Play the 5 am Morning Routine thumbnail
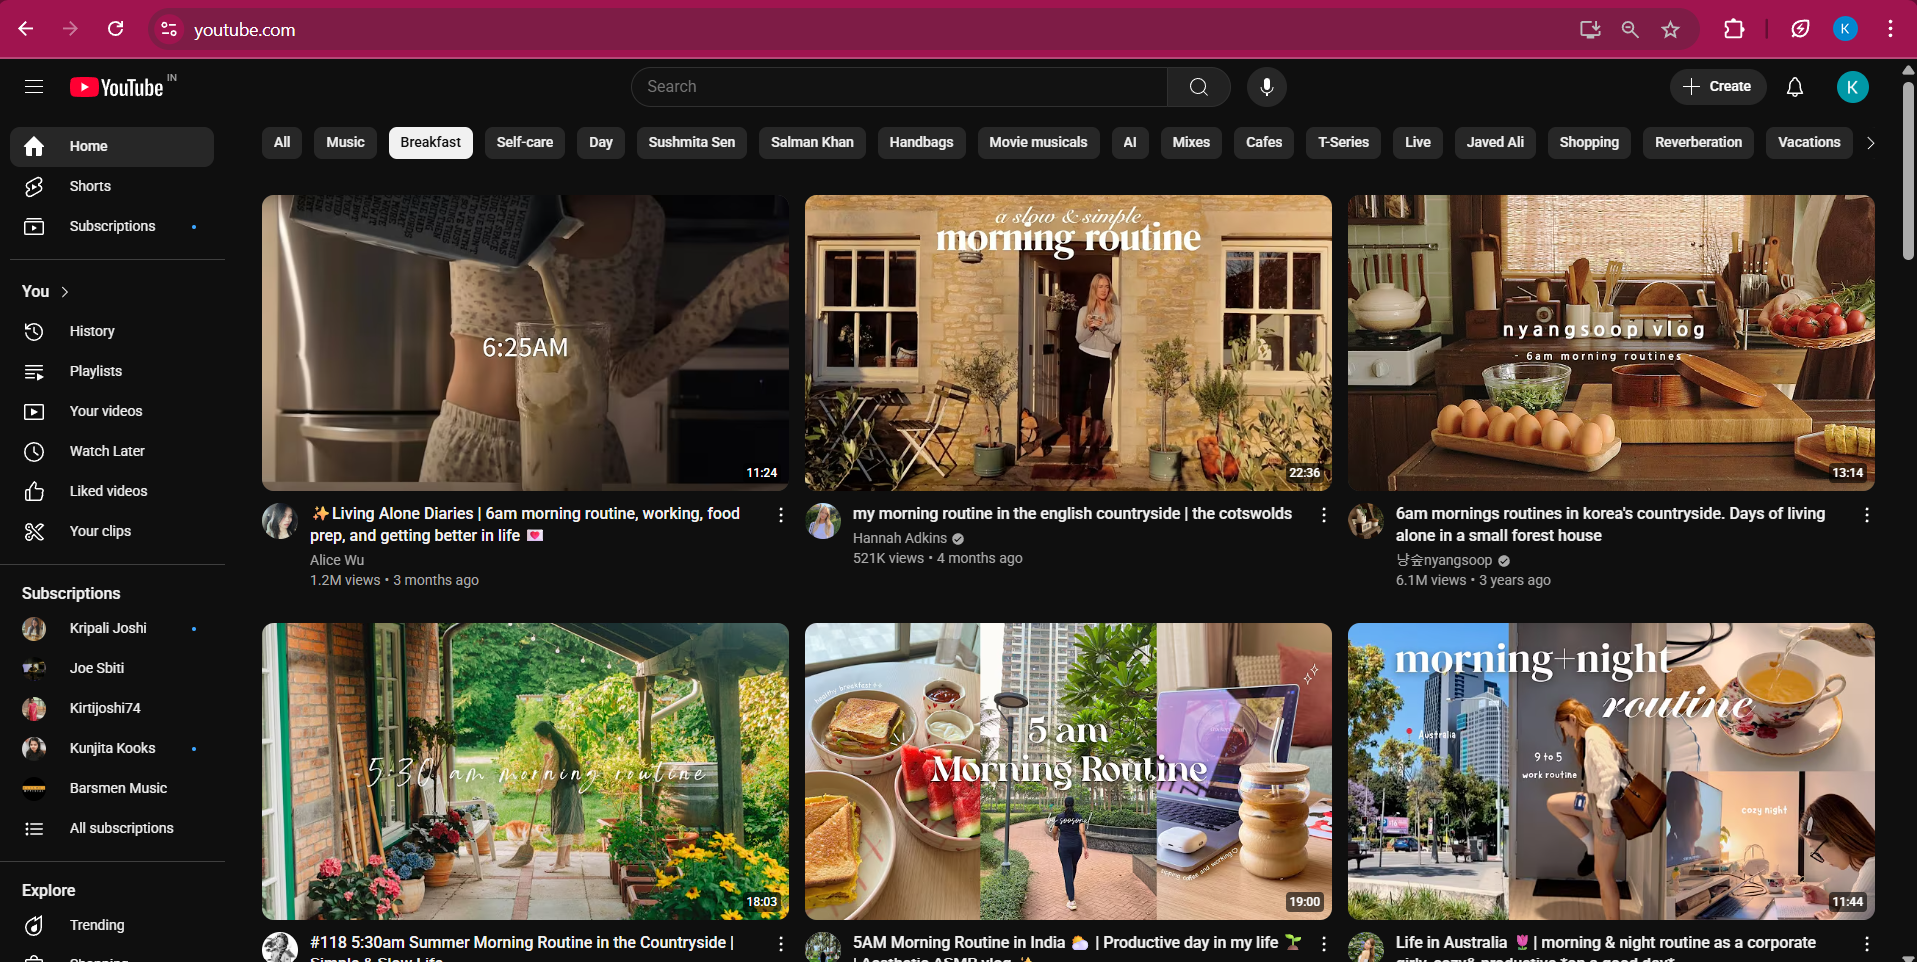 coord(1068,772)
